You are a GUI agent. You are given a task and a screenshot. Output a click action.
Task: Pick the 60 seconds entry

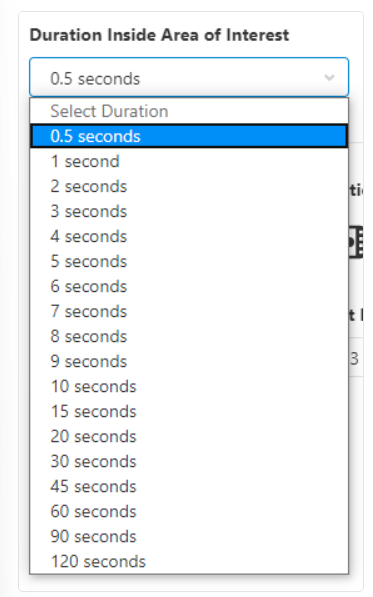189,511
